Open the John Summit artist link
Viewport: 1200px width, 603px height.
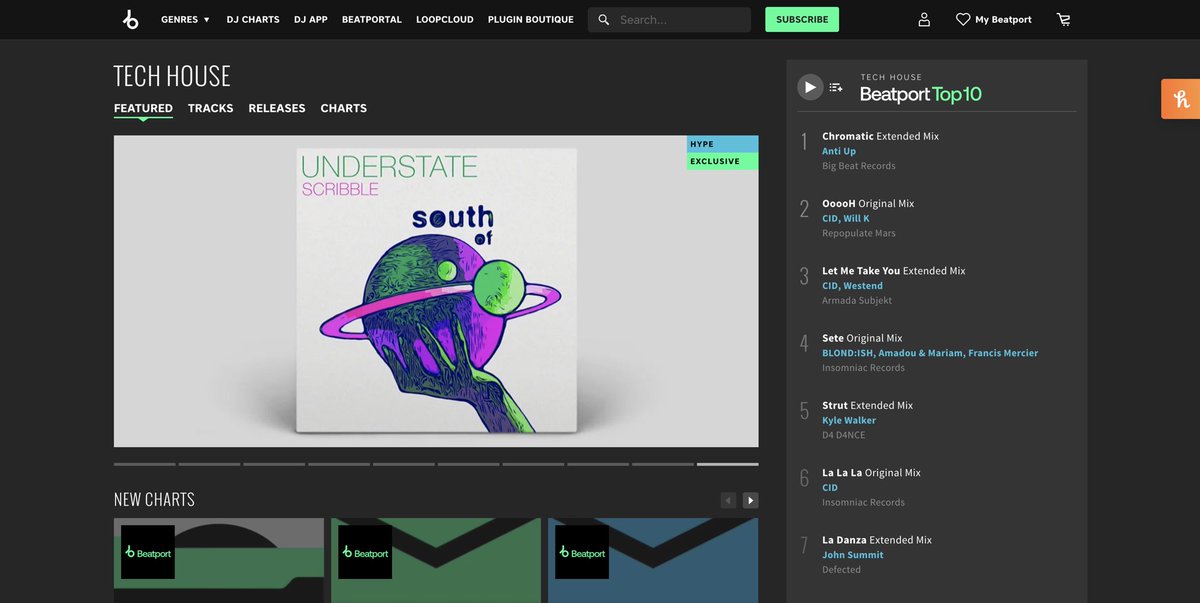coord(852,555)
